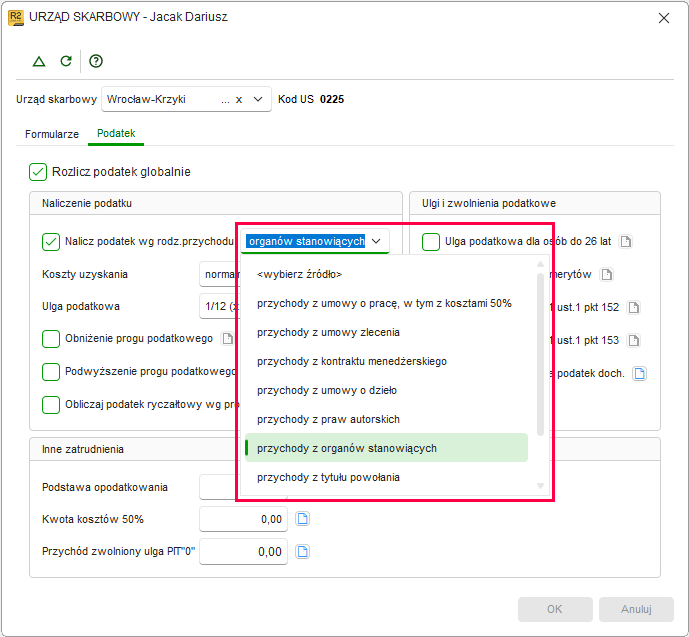Clear Urząd skarbowy field with the x icon
The image size is (689, 637).
(239, 100)
